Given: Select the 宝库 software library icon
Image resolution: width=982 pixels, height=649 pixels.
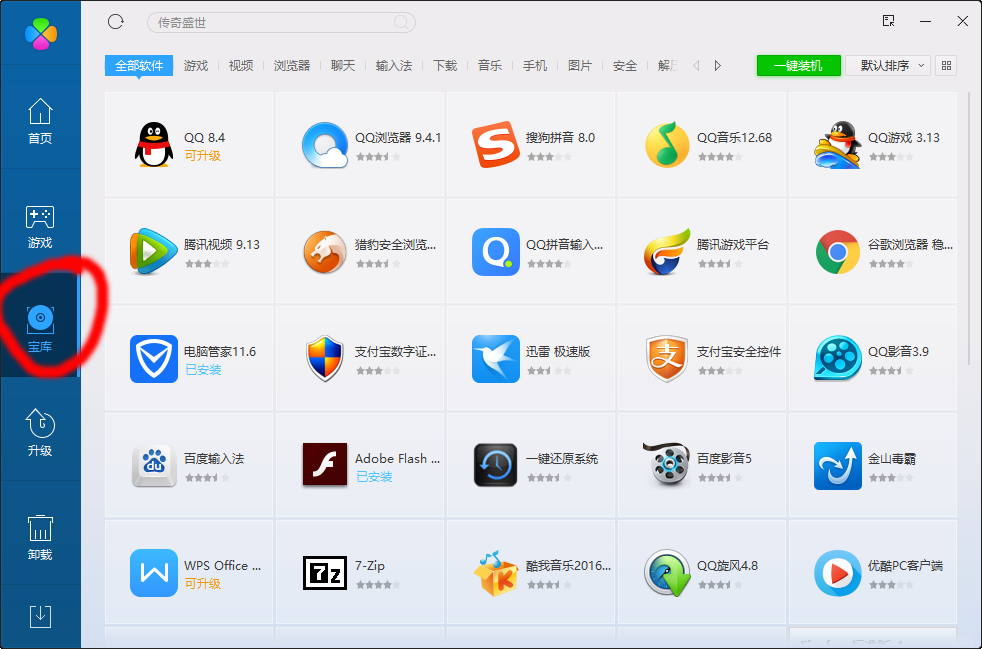Looking at the screenshot, I should (40, 319).
